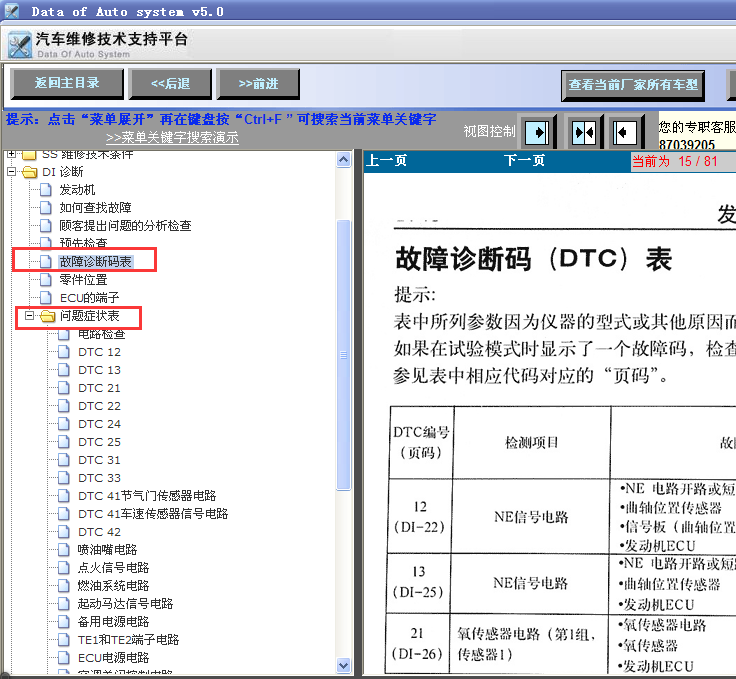Viewport: 736px width, 679px height.
Task: Click view control center-split panel icon
Action: click(584, 133)
